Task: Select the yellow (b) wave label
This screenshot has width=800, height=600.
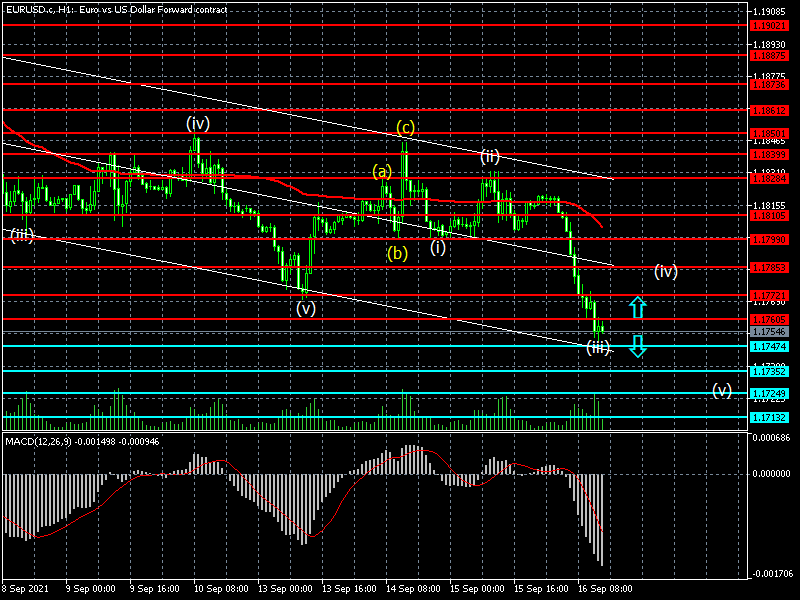Action: (x=398, y=253)
